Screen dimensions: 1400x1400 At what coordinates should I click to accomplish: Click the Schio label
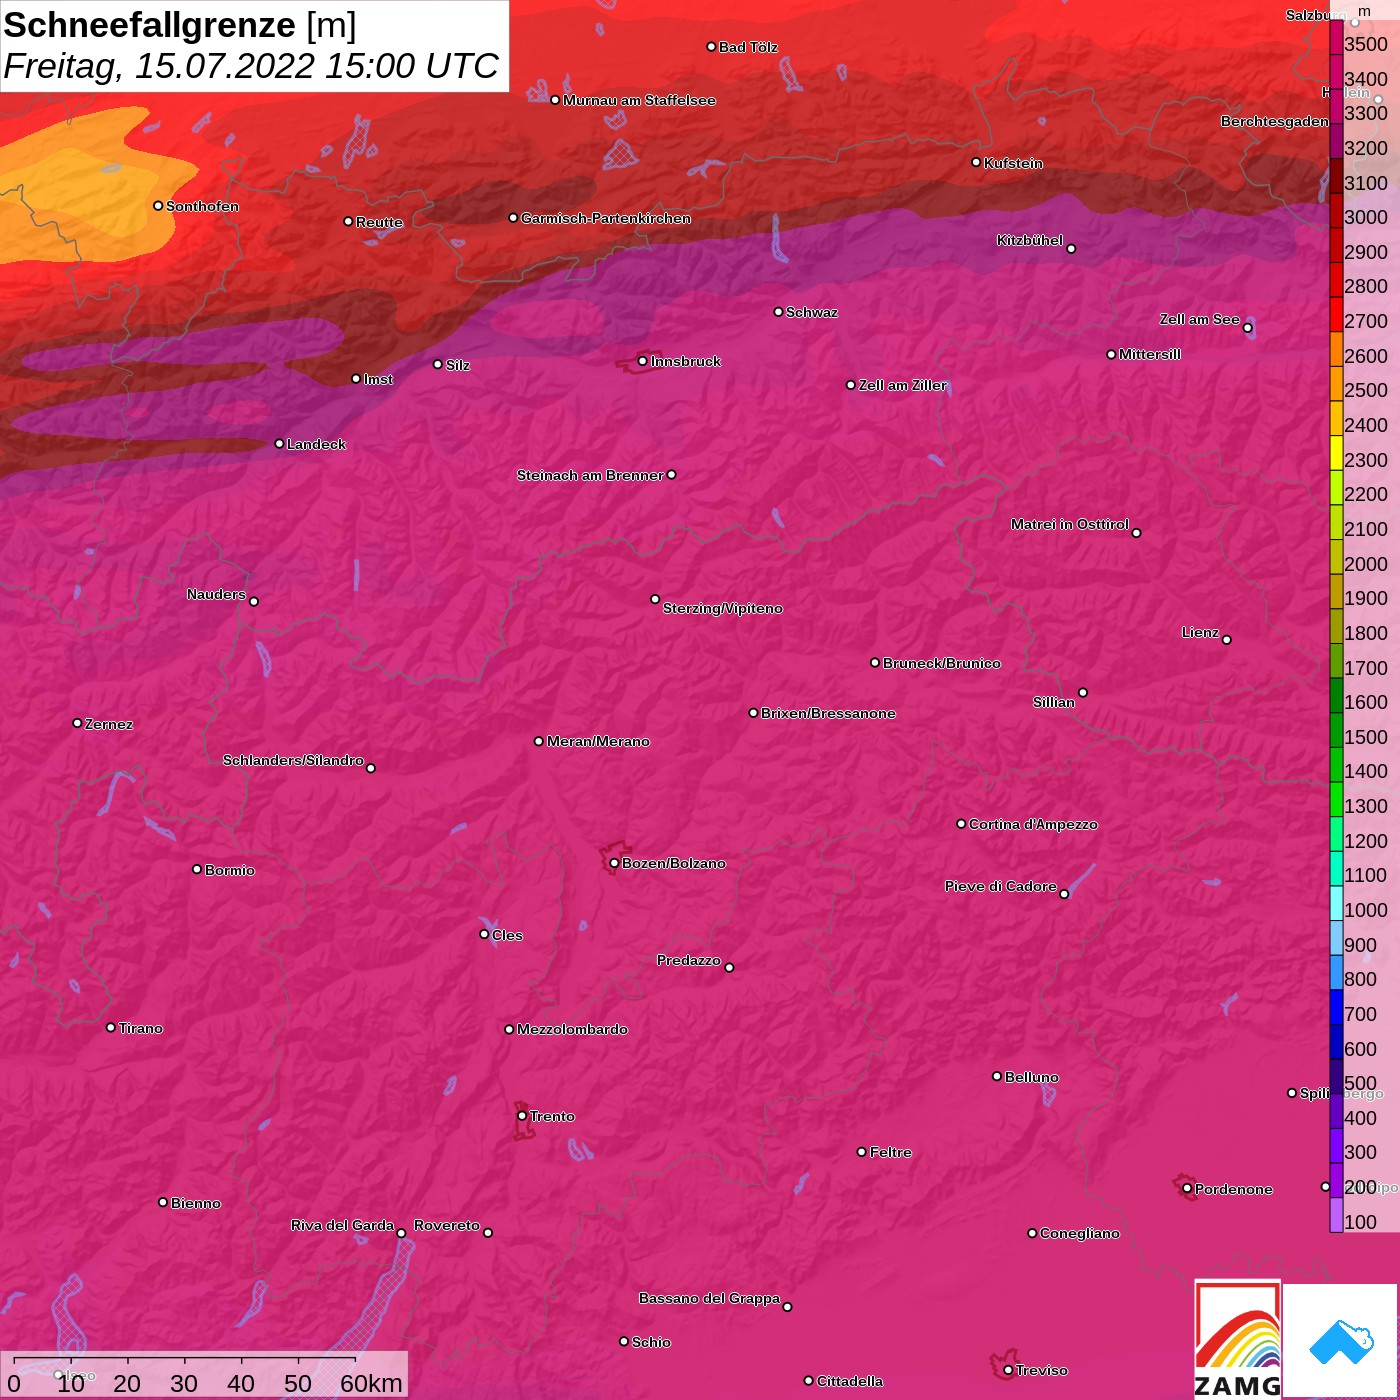pos(651,1342)
